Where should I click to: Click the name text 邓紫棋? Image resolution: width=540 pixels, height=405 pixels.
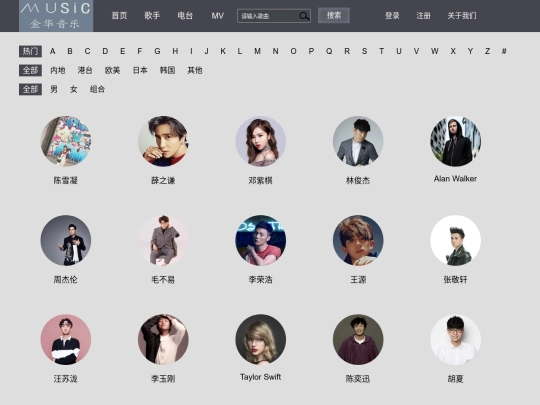[x=261, y=180]
